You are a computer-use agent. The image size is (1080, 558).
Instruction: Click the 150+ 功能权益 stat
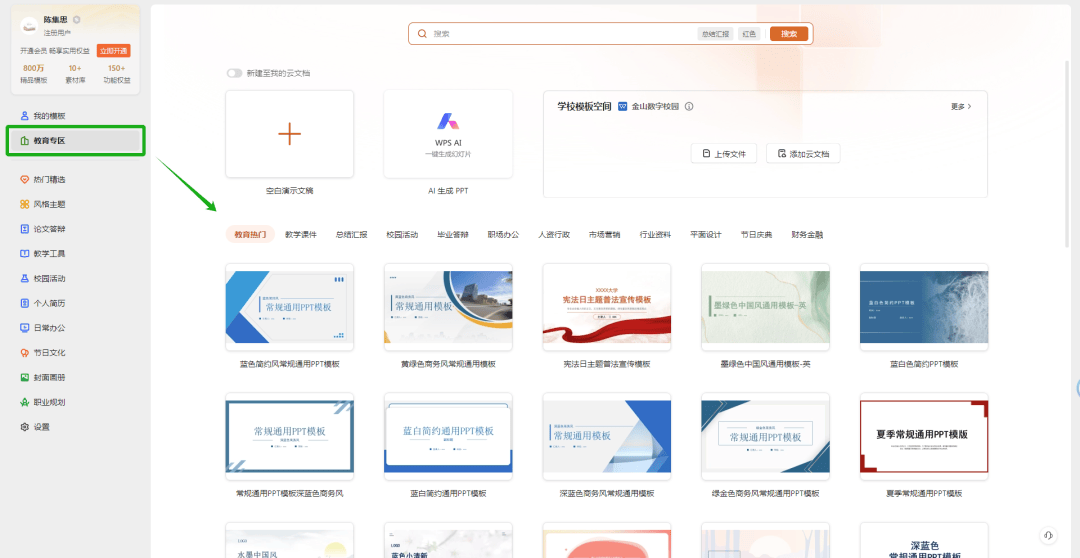[116, 74]
